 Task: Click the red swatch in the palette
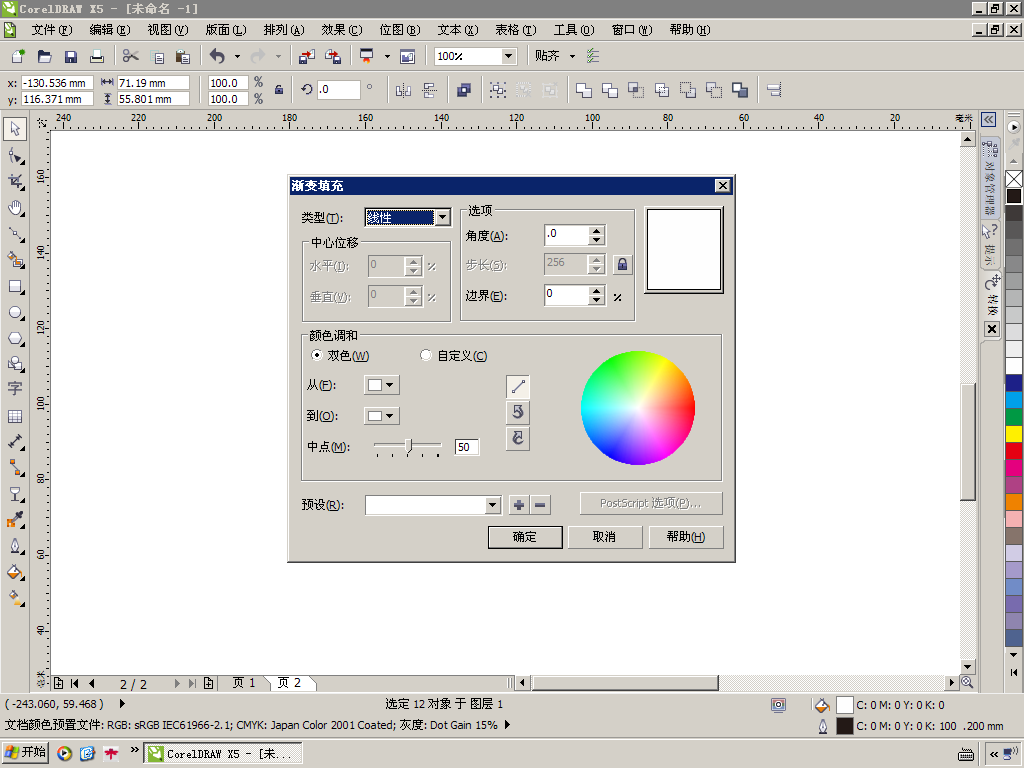tap(1014, 451)
